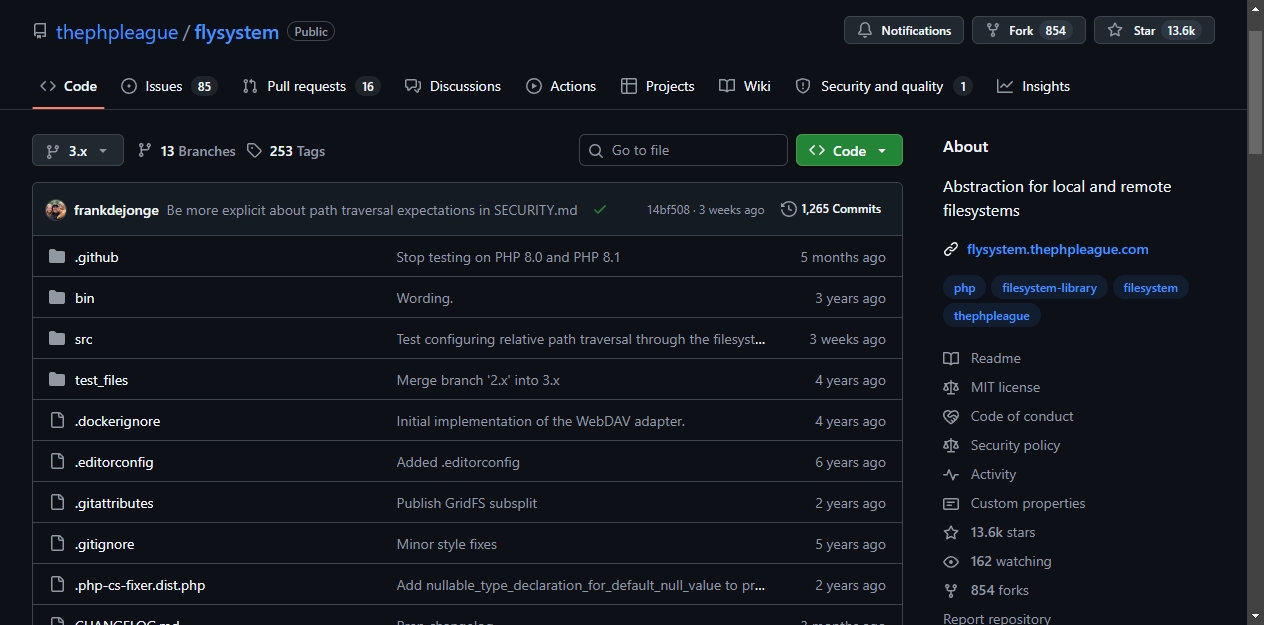The height and width of the screenshot is (625, 1264).
Task: Open the .github folder
Action: 96,257
